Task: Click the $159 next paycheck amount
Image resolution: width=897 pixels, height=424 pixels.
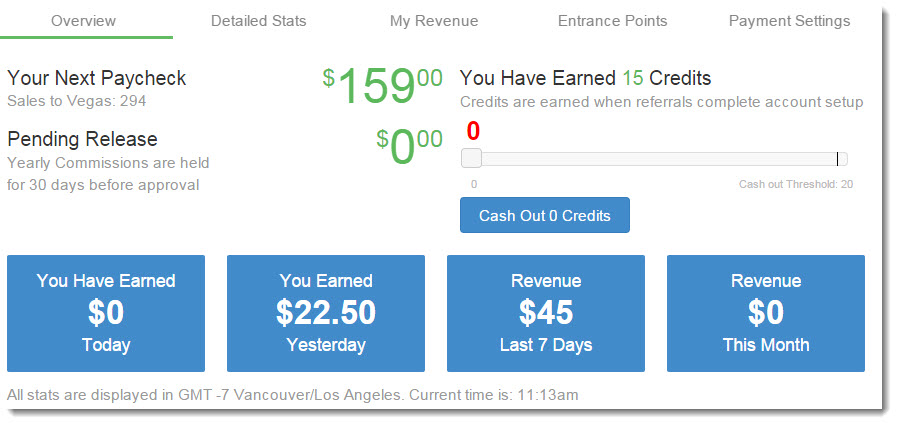Action: pos(383,86)
